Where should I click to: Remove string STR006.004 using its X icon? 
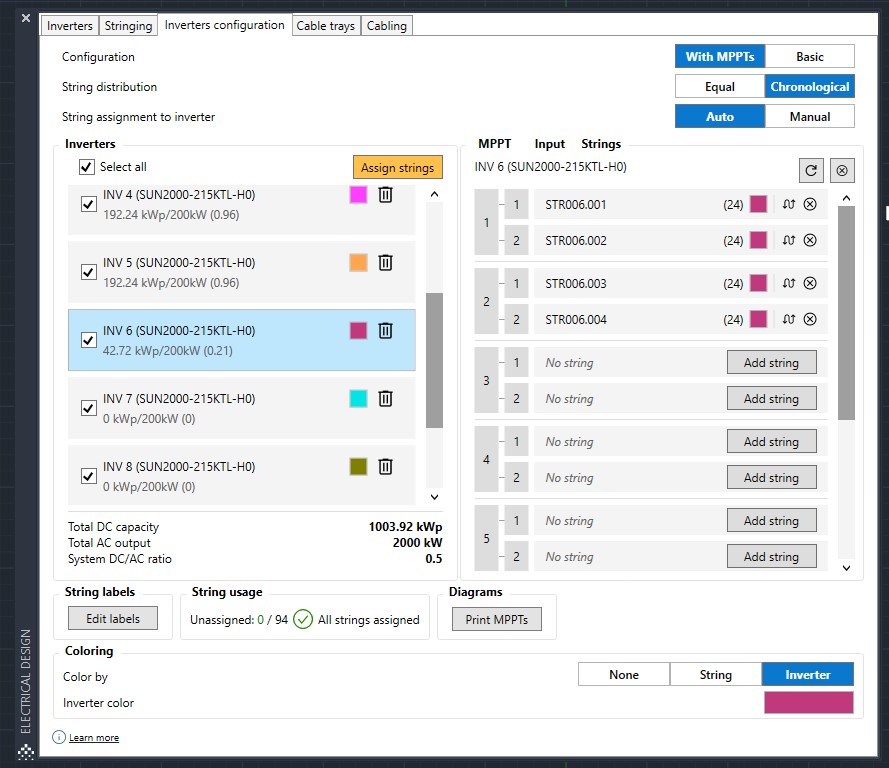point(810,320)
